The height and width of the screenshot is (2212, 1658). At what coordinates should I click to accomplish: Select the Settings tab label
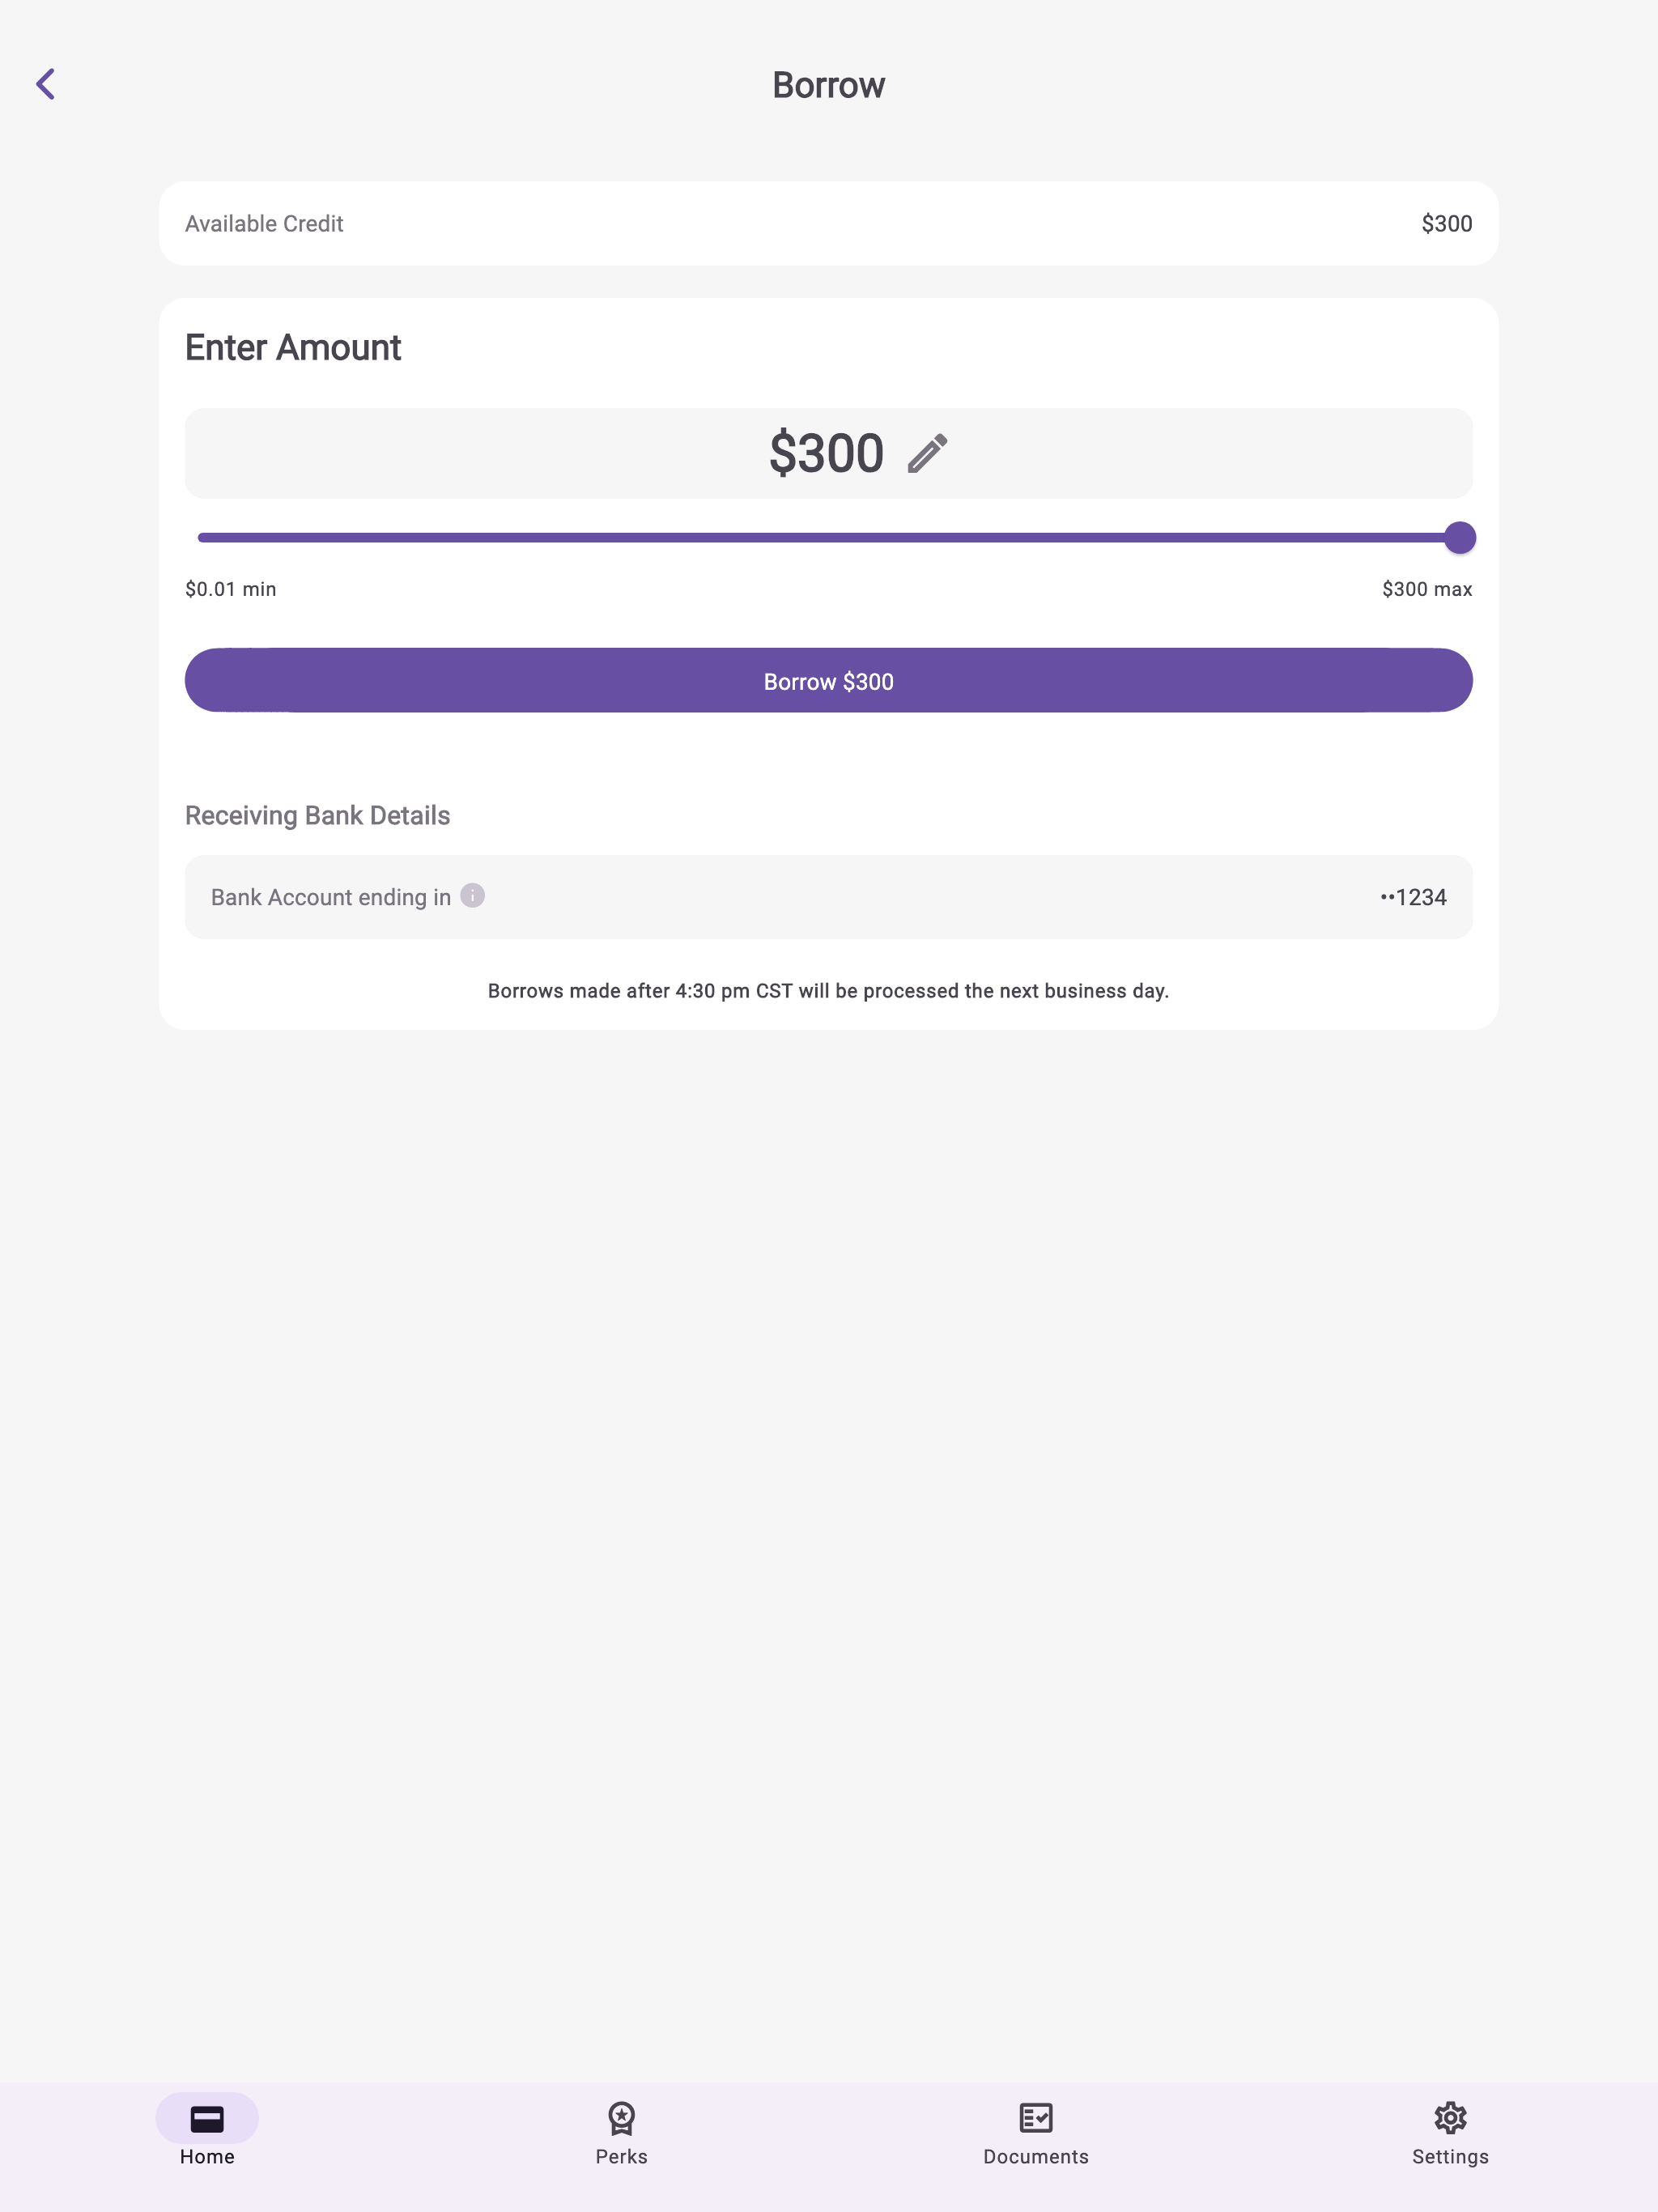click(1451, 2156)
